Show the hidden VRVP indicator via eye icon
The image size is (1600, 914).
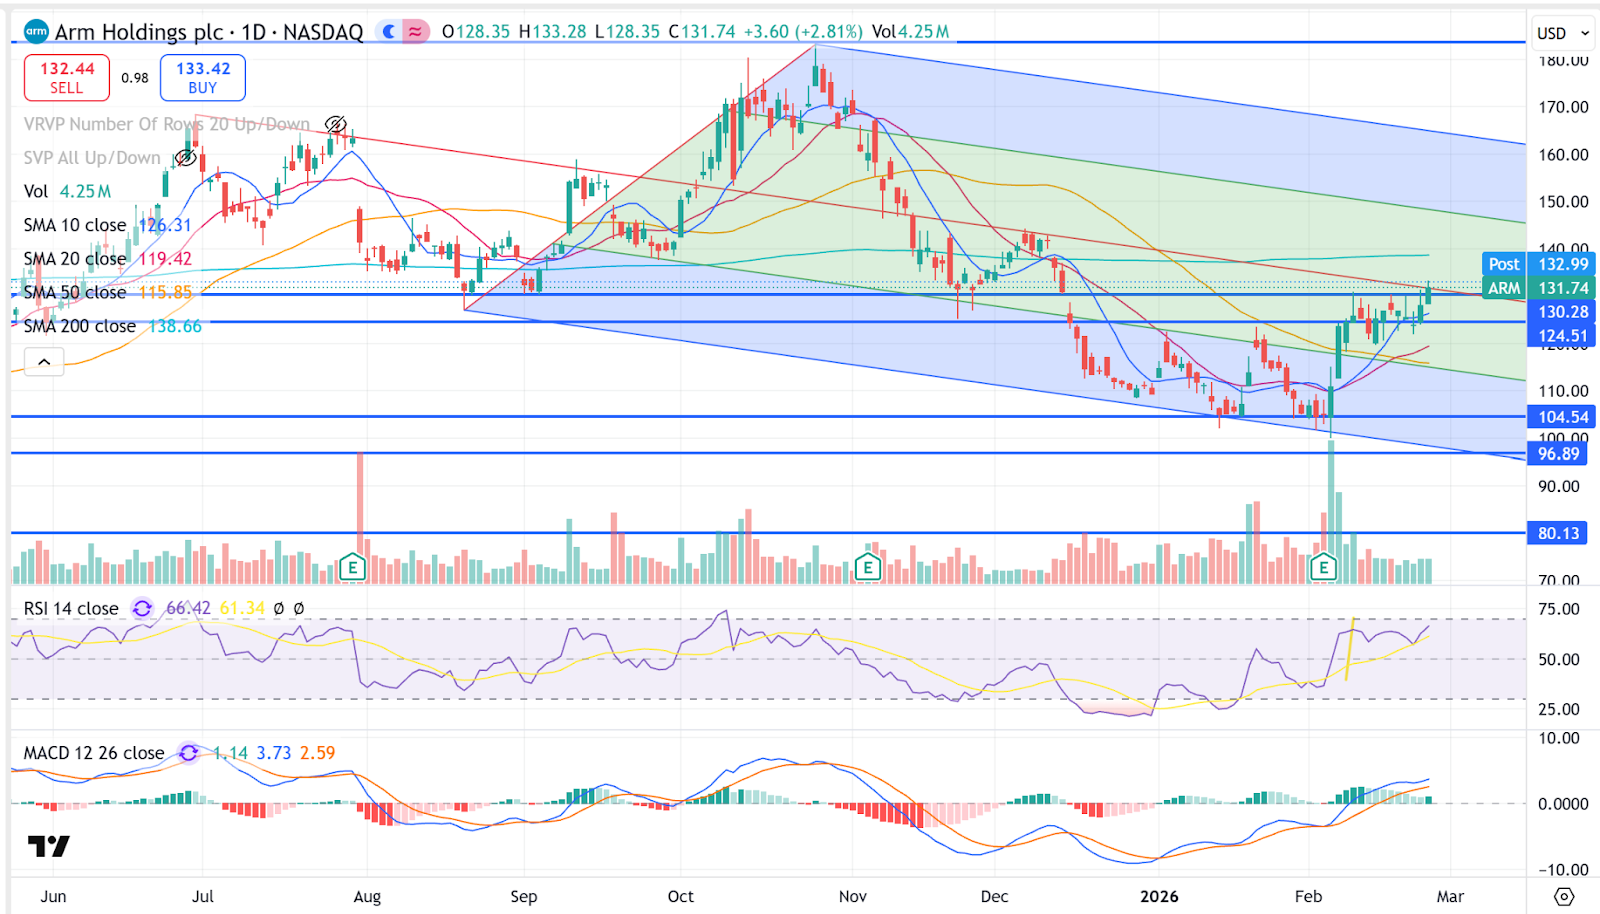[335, 124]
